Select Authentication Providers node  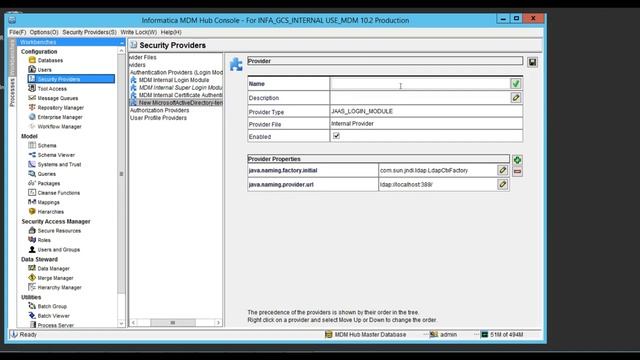point(176,72)
